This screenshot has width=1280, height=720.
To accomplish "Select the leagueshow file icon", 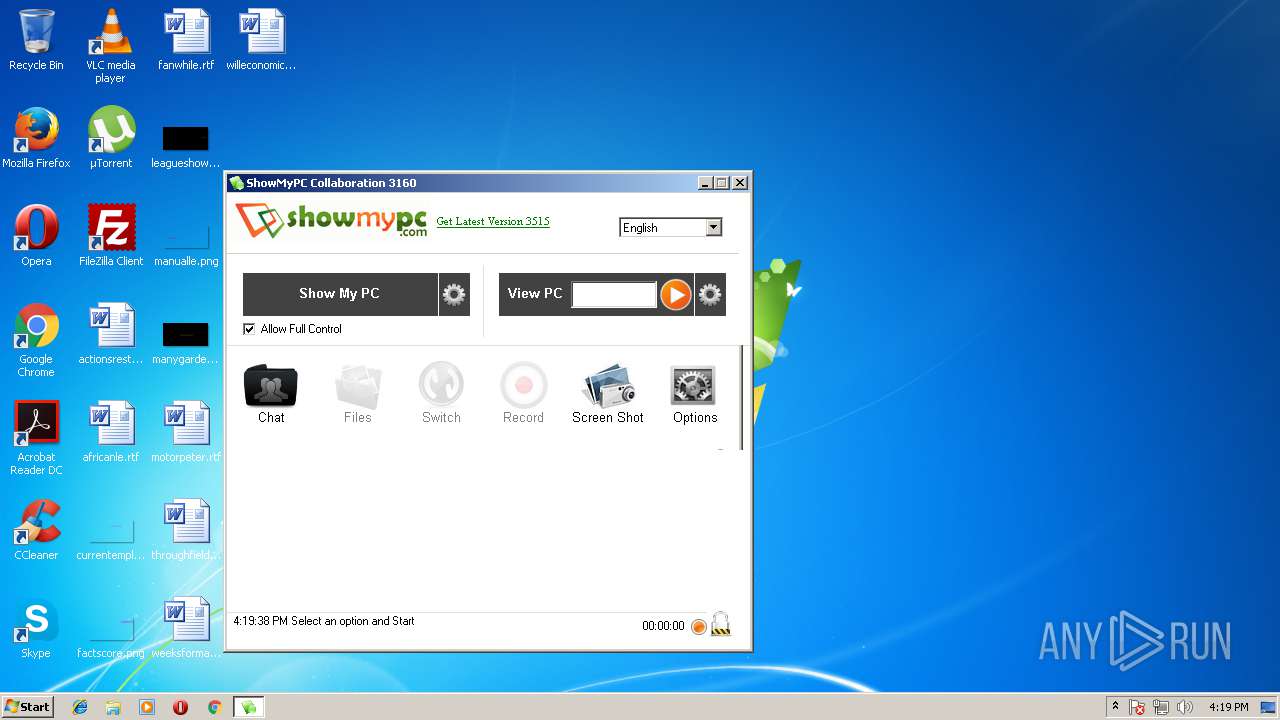I will coord(186,146).
